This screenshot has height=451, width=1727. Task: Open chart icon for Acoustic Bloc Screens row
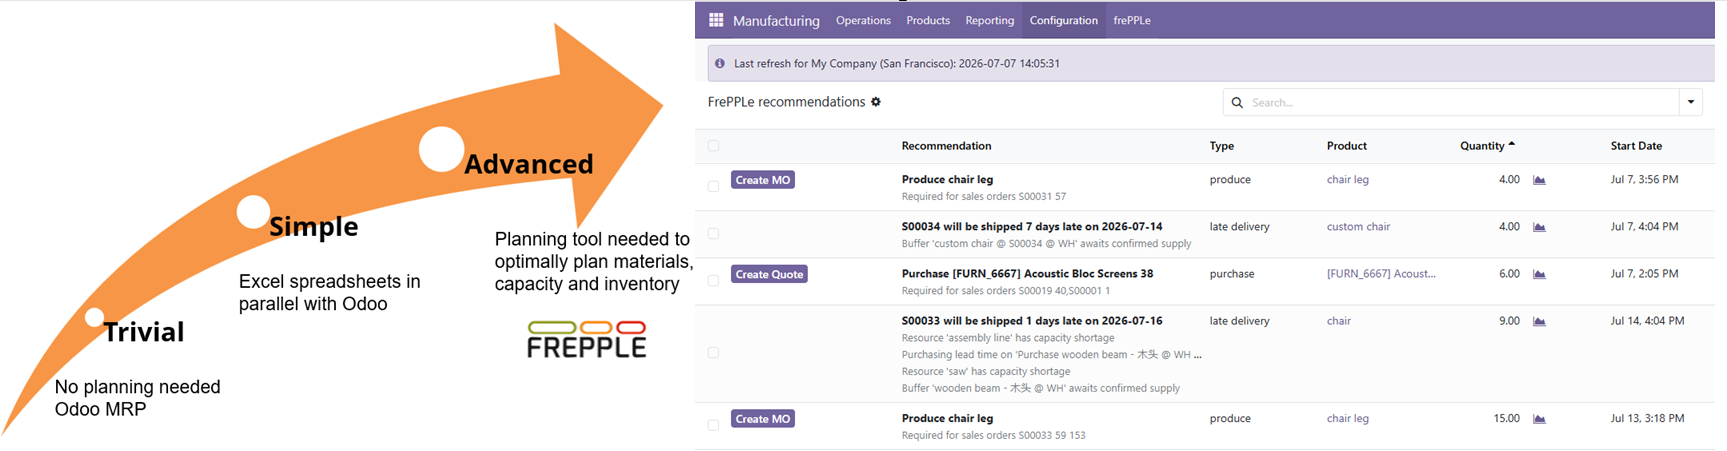coord(1539,274)
